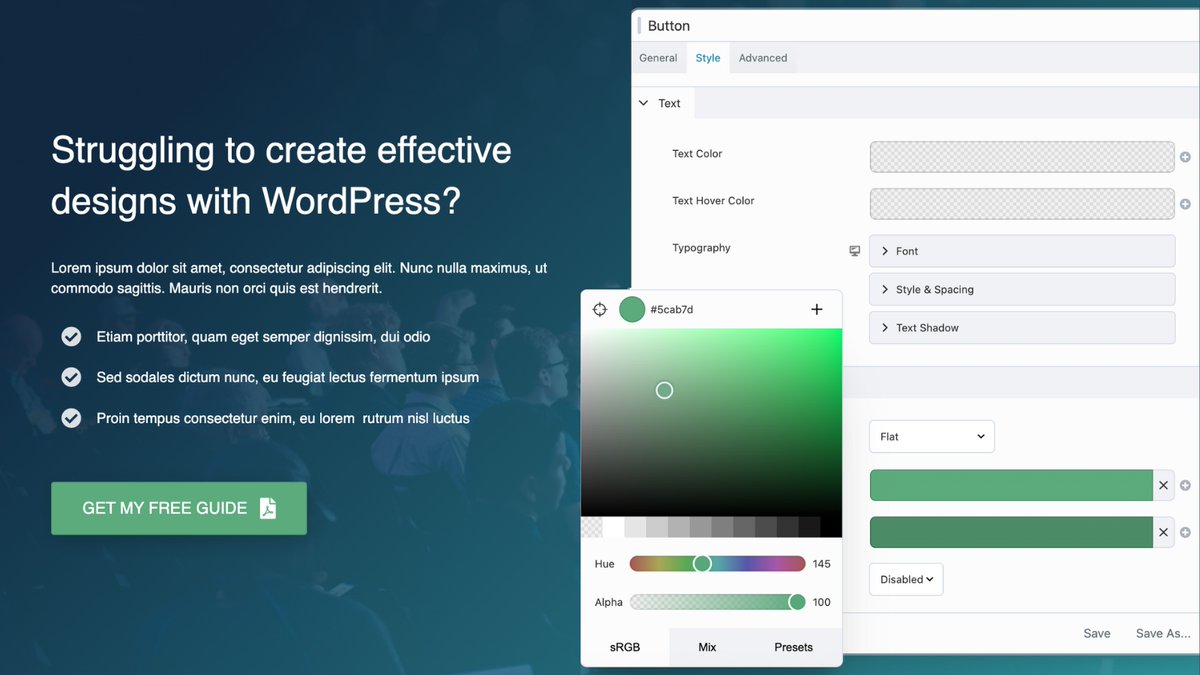
Task: Click the plus icon beside Text Color
Action: pyautogui.click(x=1185, y=157)
